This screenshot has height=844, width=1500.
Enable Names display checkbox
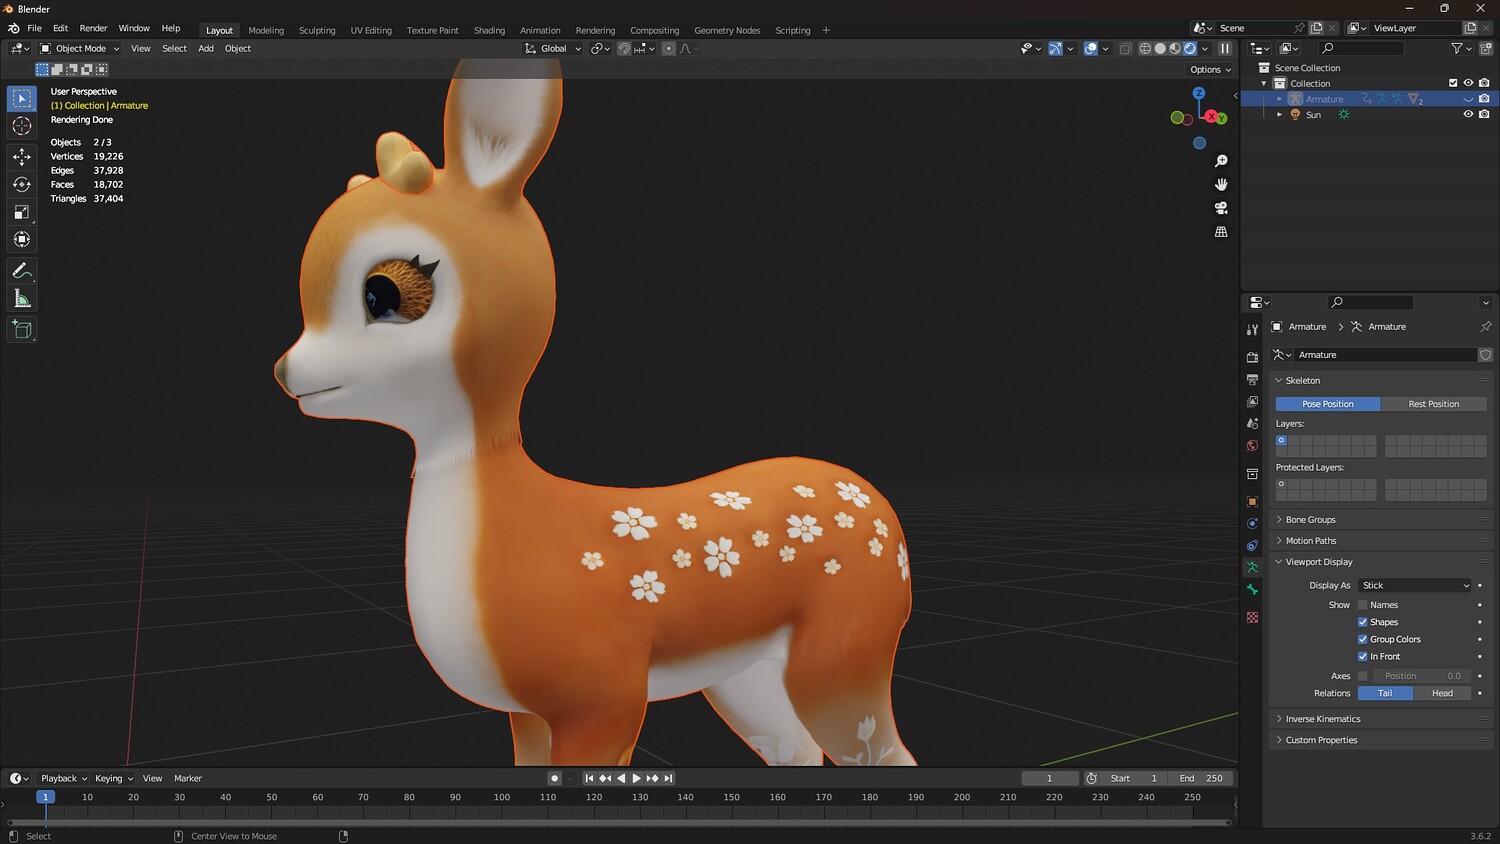pyautogui.click(x=1362, y=605)
